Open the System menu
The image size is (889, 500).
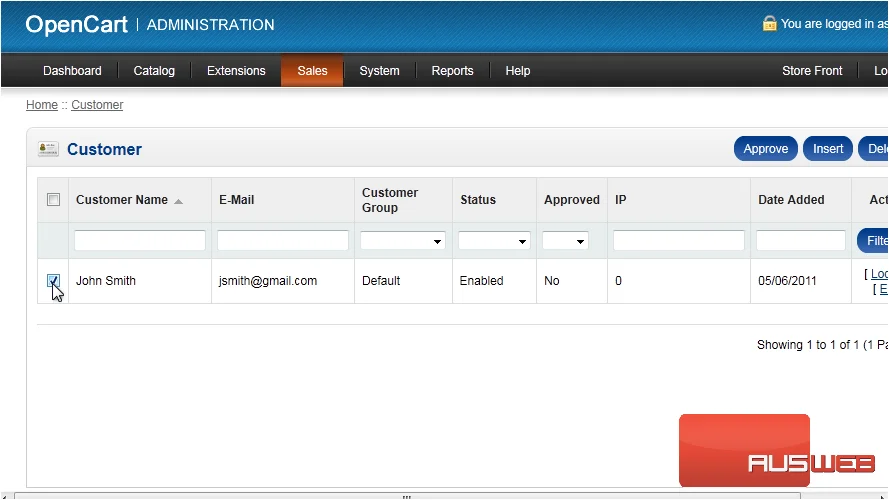click(379, 71)
